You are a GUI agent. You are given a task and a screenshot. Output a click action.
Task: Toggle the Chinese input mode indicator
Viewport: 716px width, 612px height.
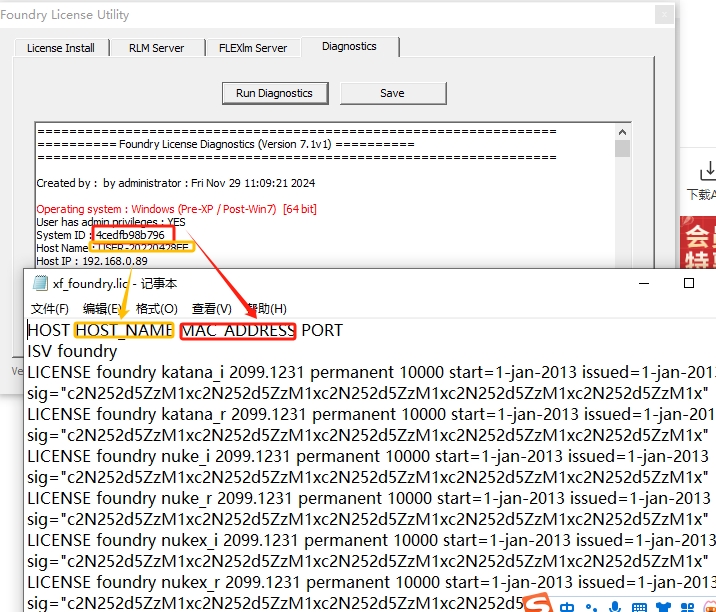567,606
